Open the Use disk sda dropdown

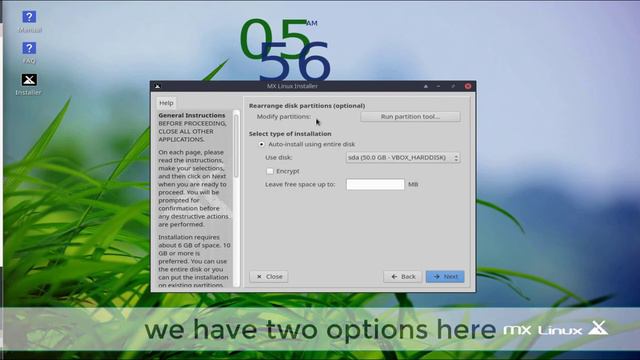403,158
